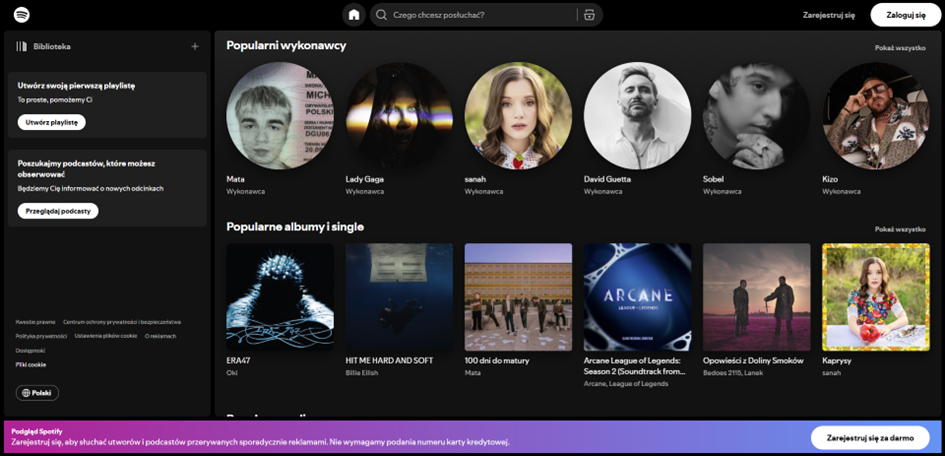Click the search field 'Czego chcesz posłuchać?'
Viewport: 945px width, 456px height.
pos(486,15)
